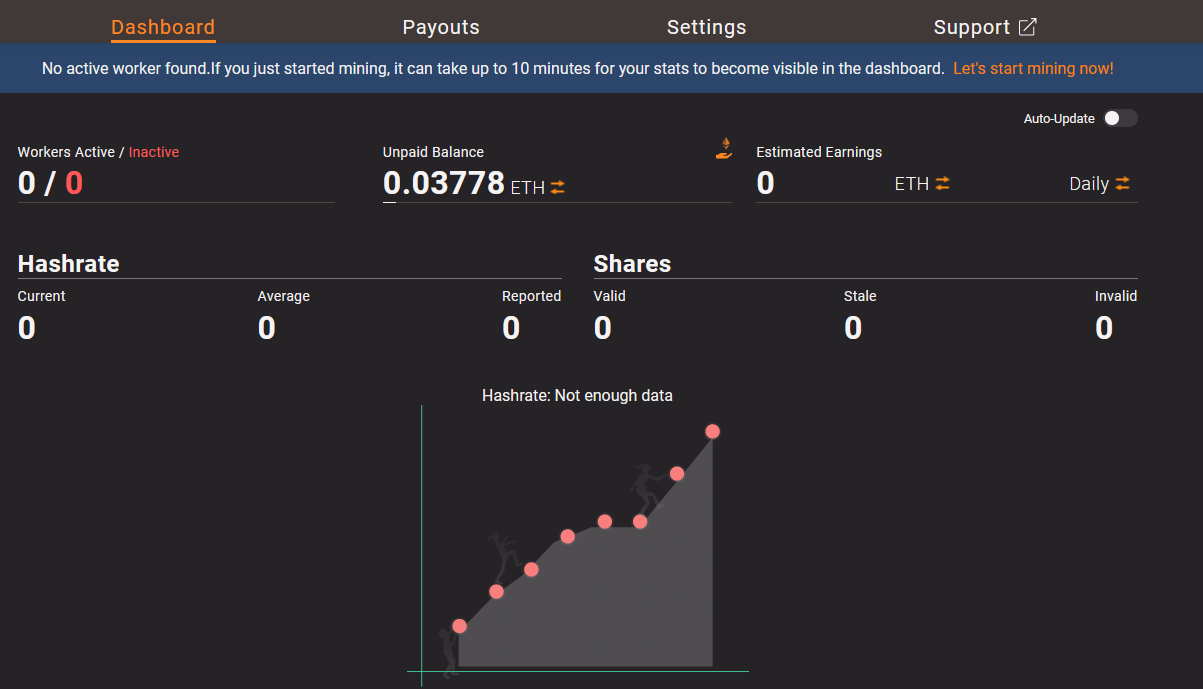The image size is (1203, 689).
Task: Click the topmost red chart data point
Action: coord(712,431)
